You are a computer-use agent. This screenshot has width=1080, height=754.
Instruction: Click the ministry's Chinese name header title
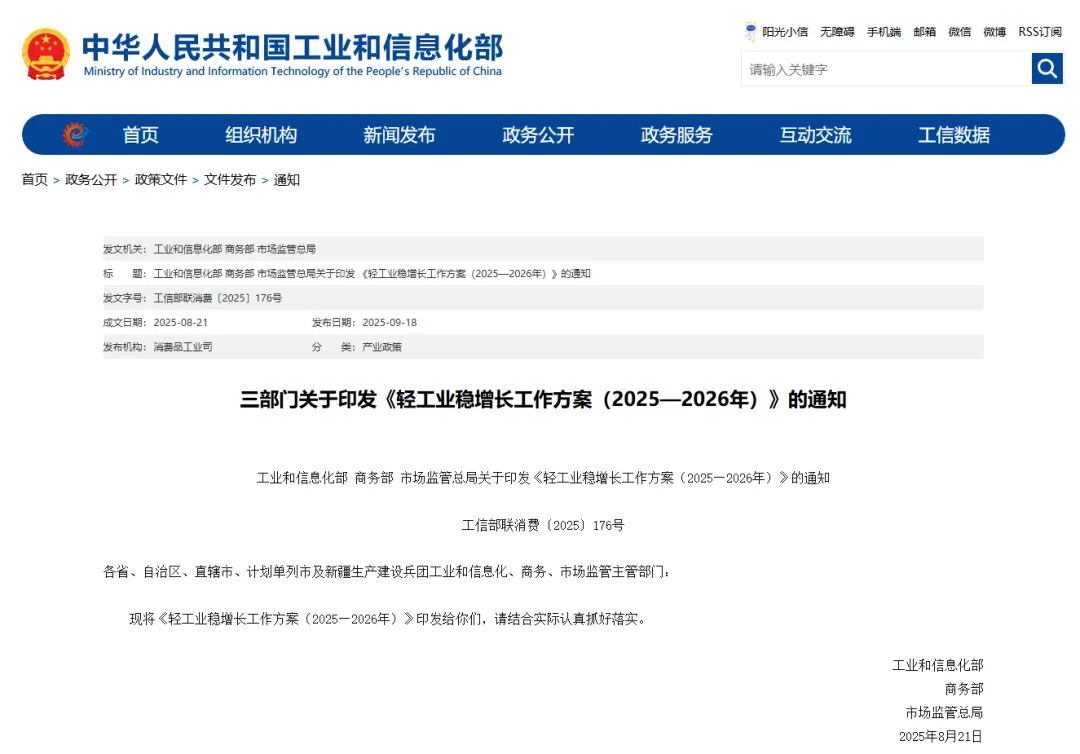(x=293, y=47)
